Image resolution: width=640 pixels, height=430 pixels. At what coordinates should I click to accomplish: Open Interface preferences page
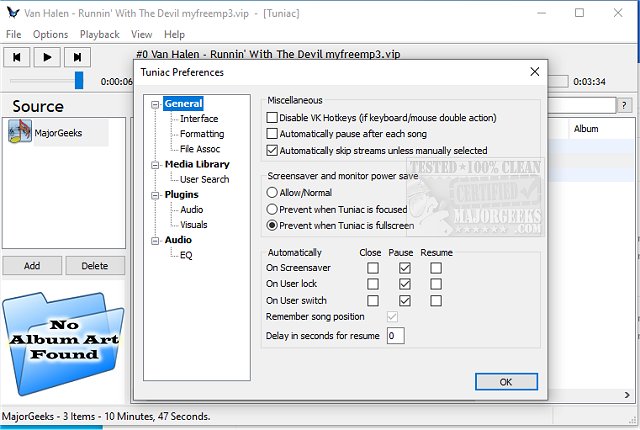click(199, 119)
